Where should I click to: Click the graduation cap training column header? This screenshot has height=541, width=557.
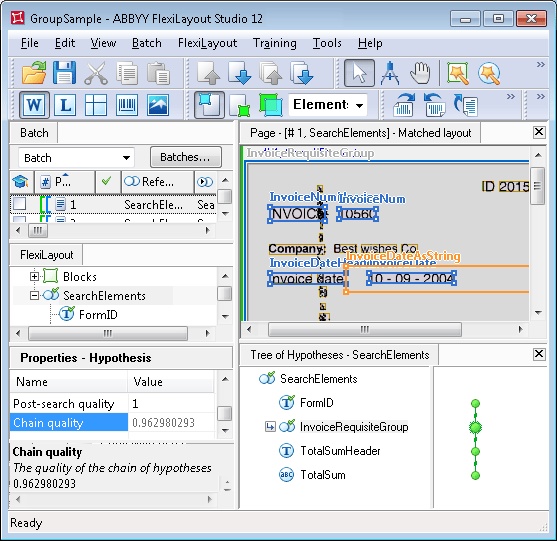point(21,182)
